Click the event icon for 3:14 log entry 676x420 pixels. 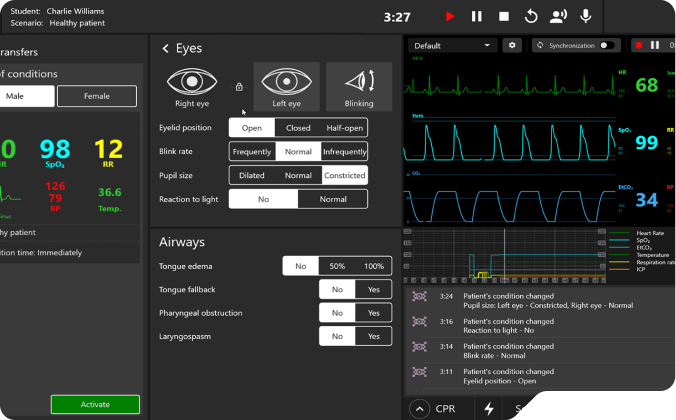[419, 346]
